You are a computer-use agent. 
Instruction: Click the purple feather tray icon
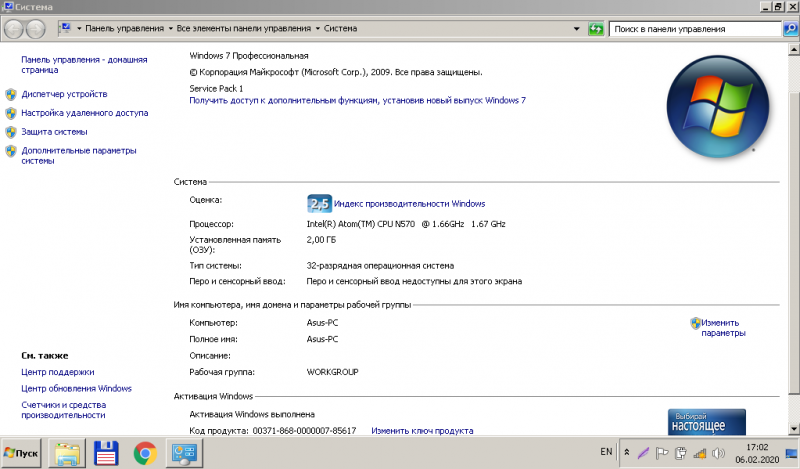643,453
